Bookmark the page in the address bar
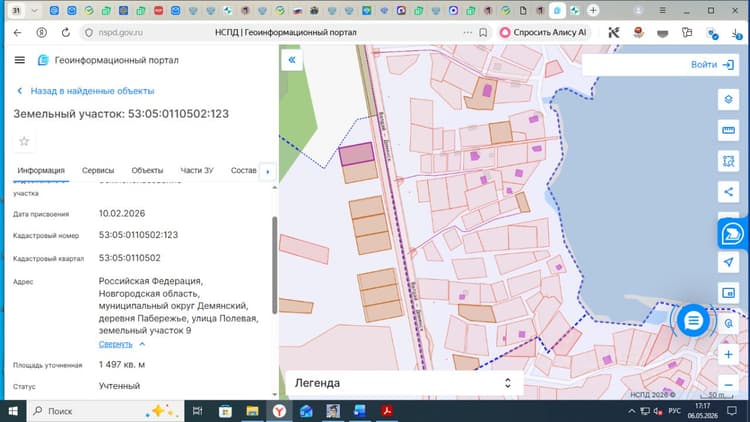The height and width of the screenshot is (422, 750). click(483, 33)
